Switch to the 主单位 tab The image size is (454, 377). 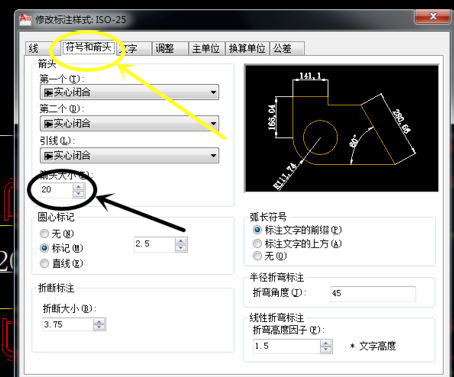(x=206, y=49)
